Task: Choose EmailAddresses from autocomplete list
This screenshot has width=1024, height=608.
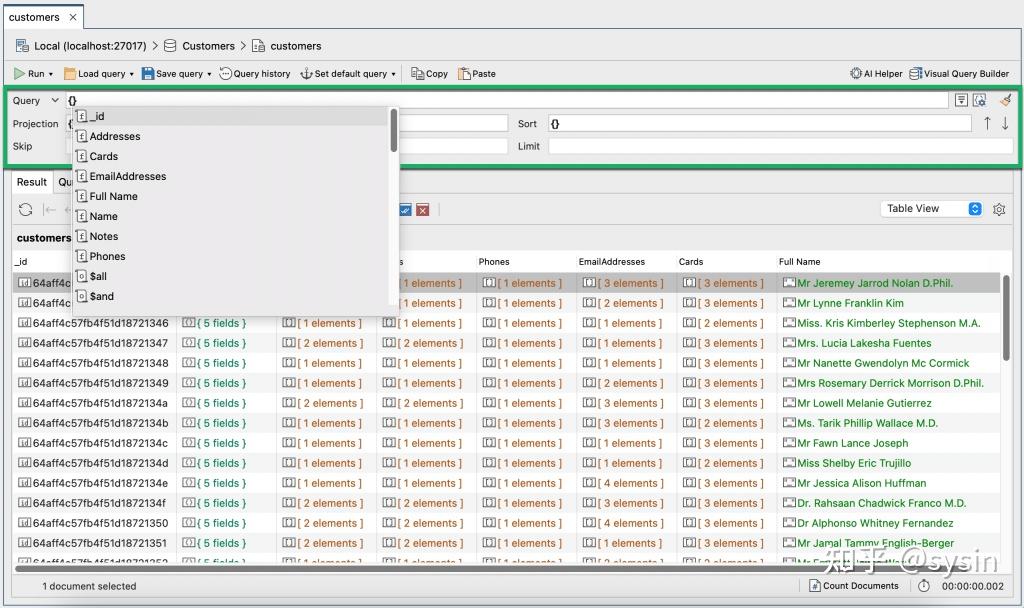Action: 230,176
